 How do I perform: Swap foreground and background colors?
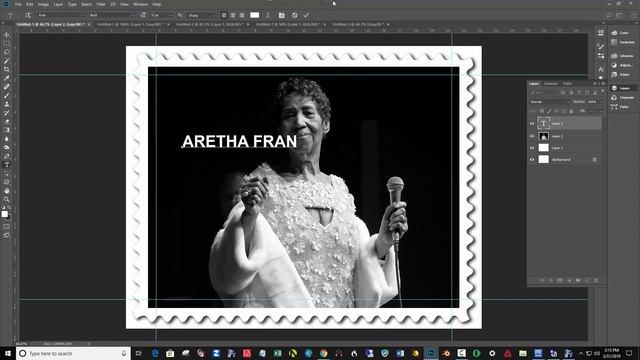point(9,208)
